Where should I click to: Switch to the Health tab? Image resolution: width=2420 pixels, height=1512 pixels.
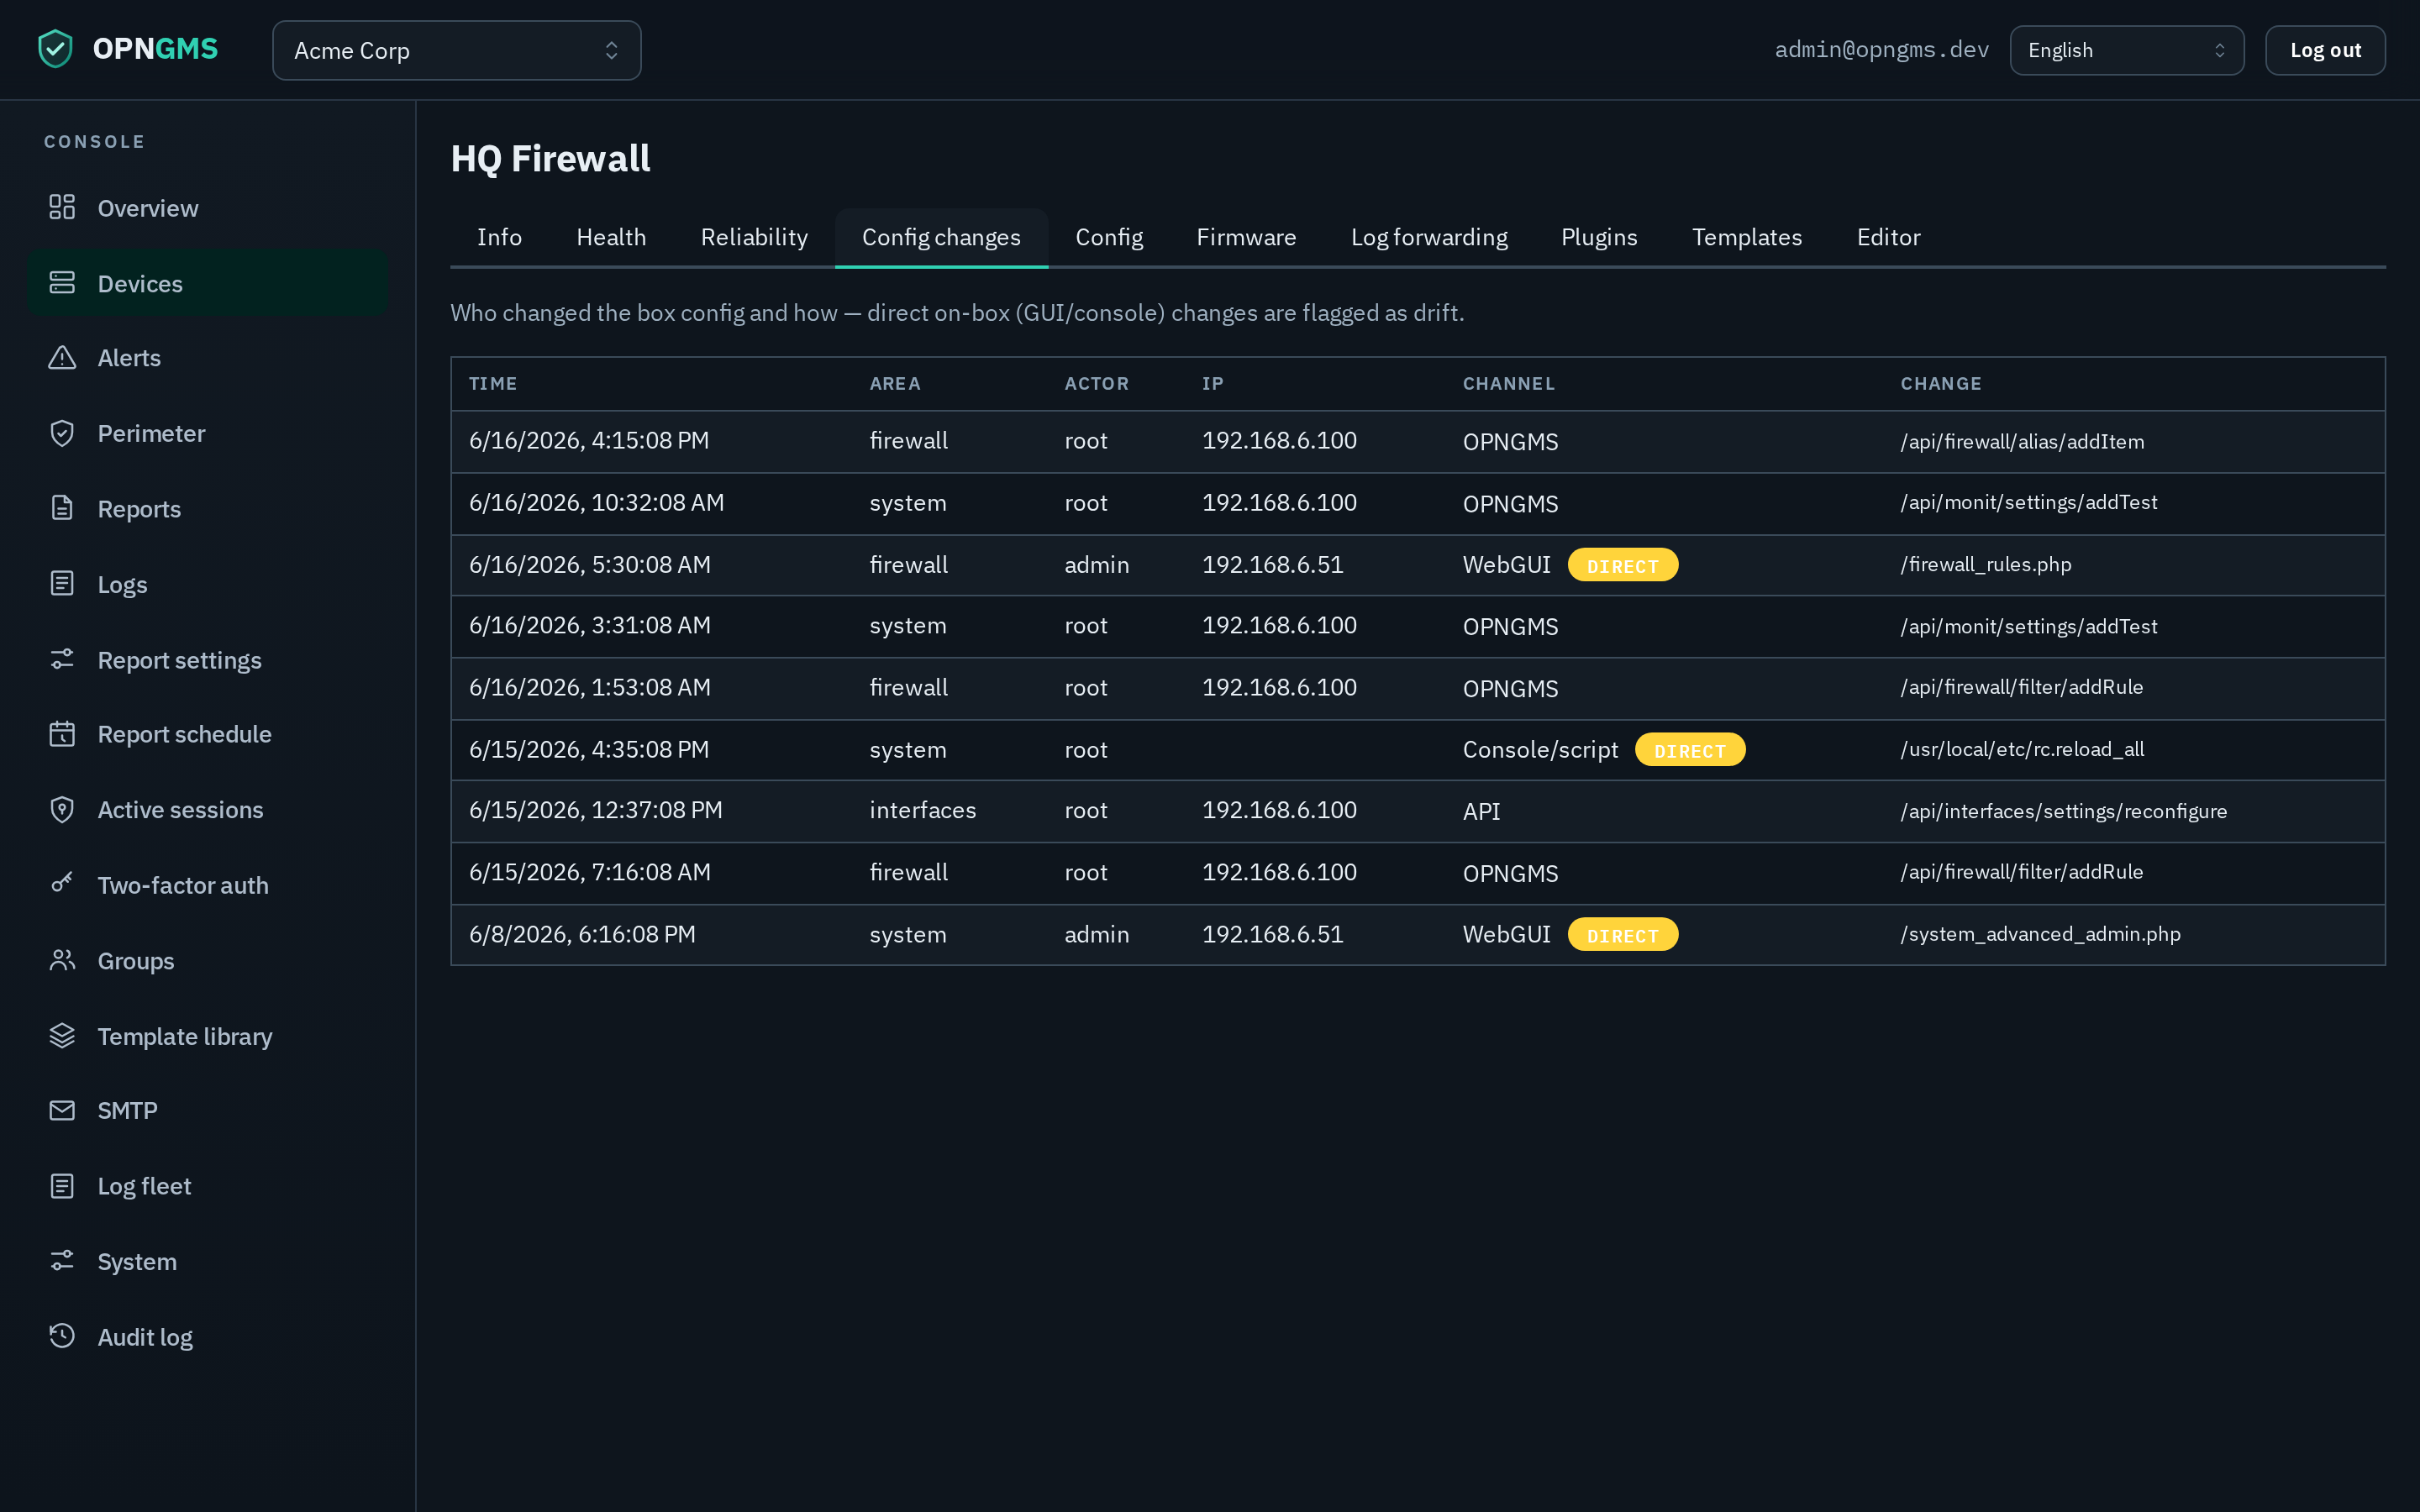point(611,237)
